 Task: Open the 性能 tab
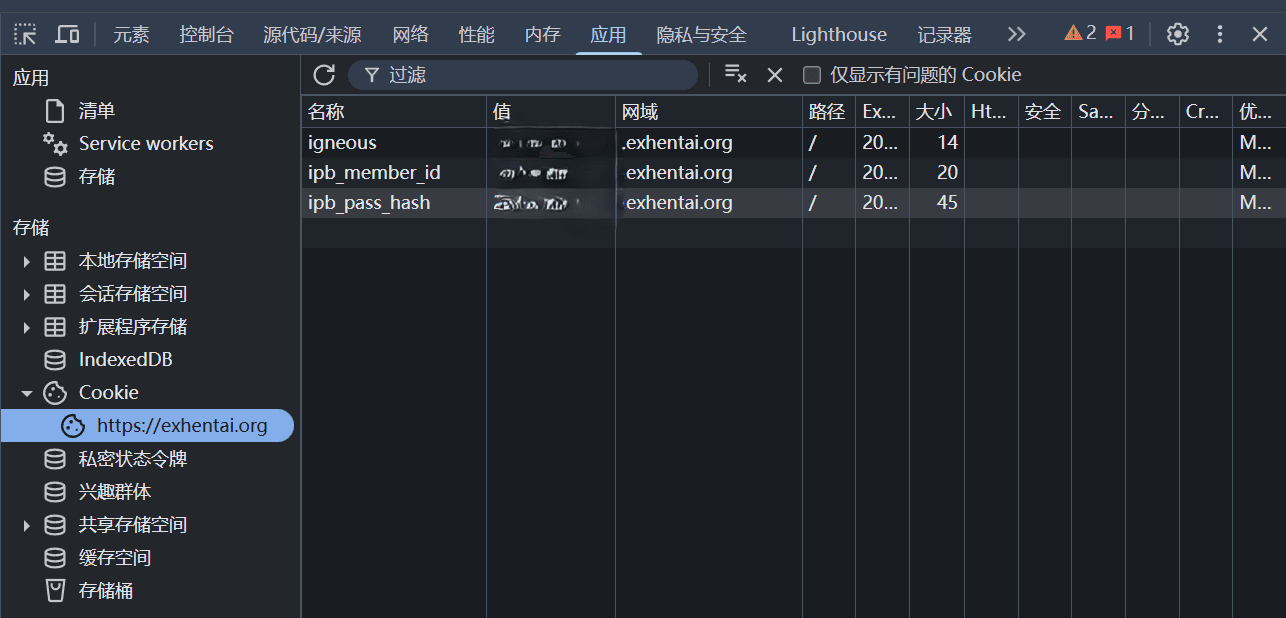[x=476, y=35]
